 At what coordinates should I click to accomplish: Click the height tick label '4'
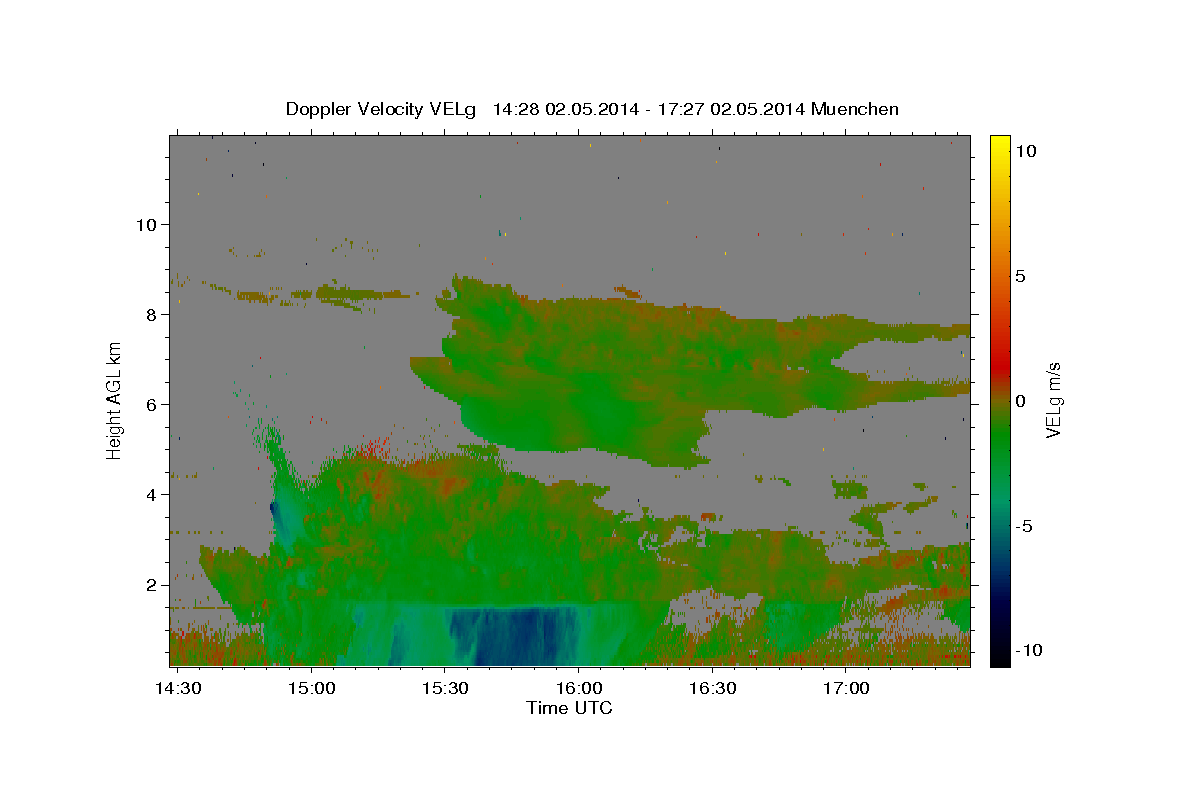point(154,495)
